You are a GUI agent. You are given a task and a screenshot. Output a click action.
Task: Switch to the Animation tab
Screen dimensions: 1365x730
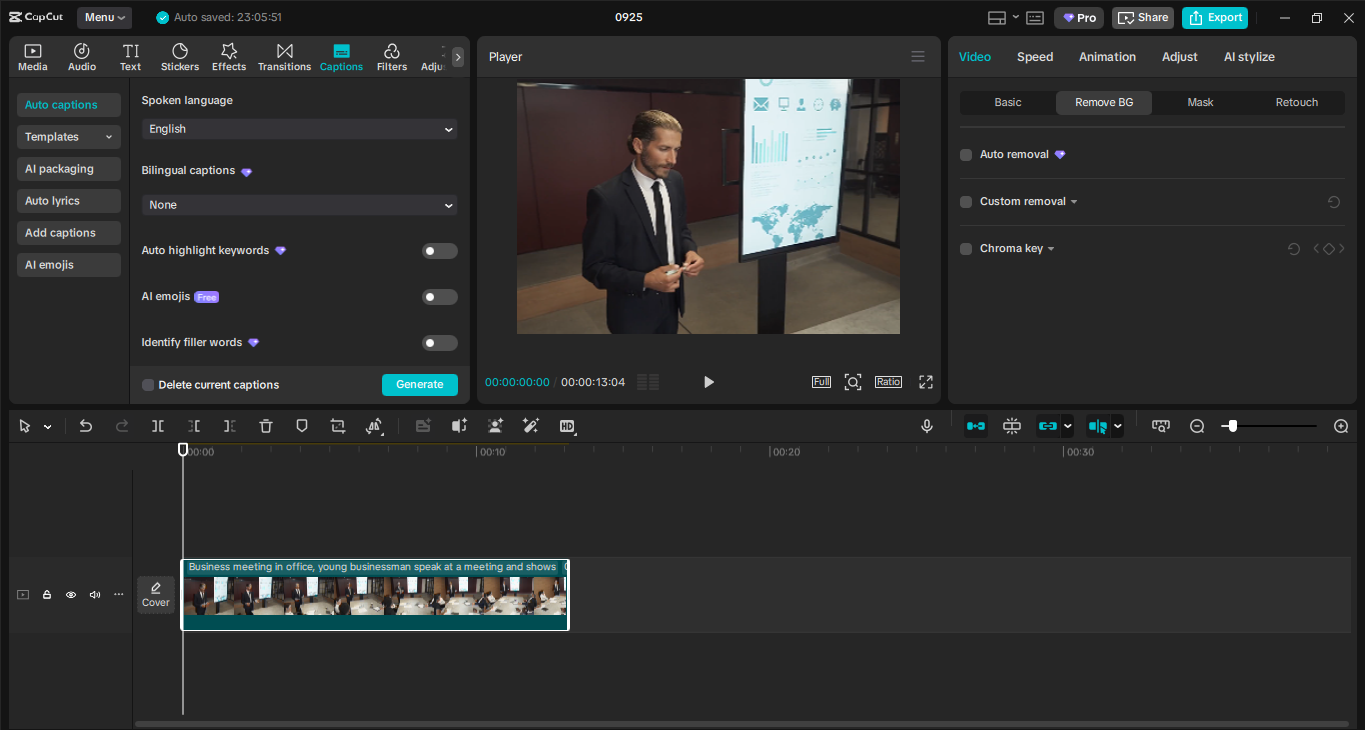coord(1107,57)
